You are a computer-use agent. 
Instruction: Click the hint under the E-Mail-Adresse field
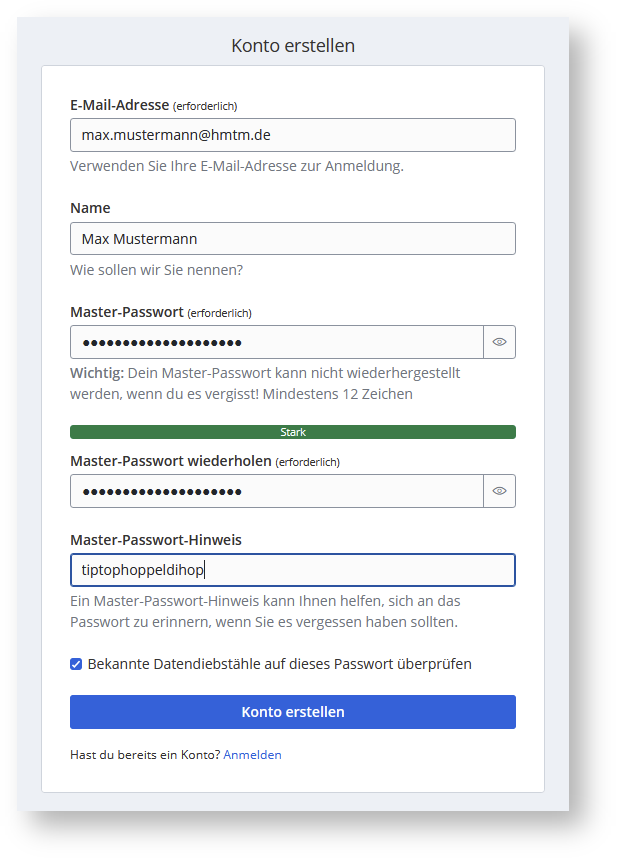click(x=236, y=166)
